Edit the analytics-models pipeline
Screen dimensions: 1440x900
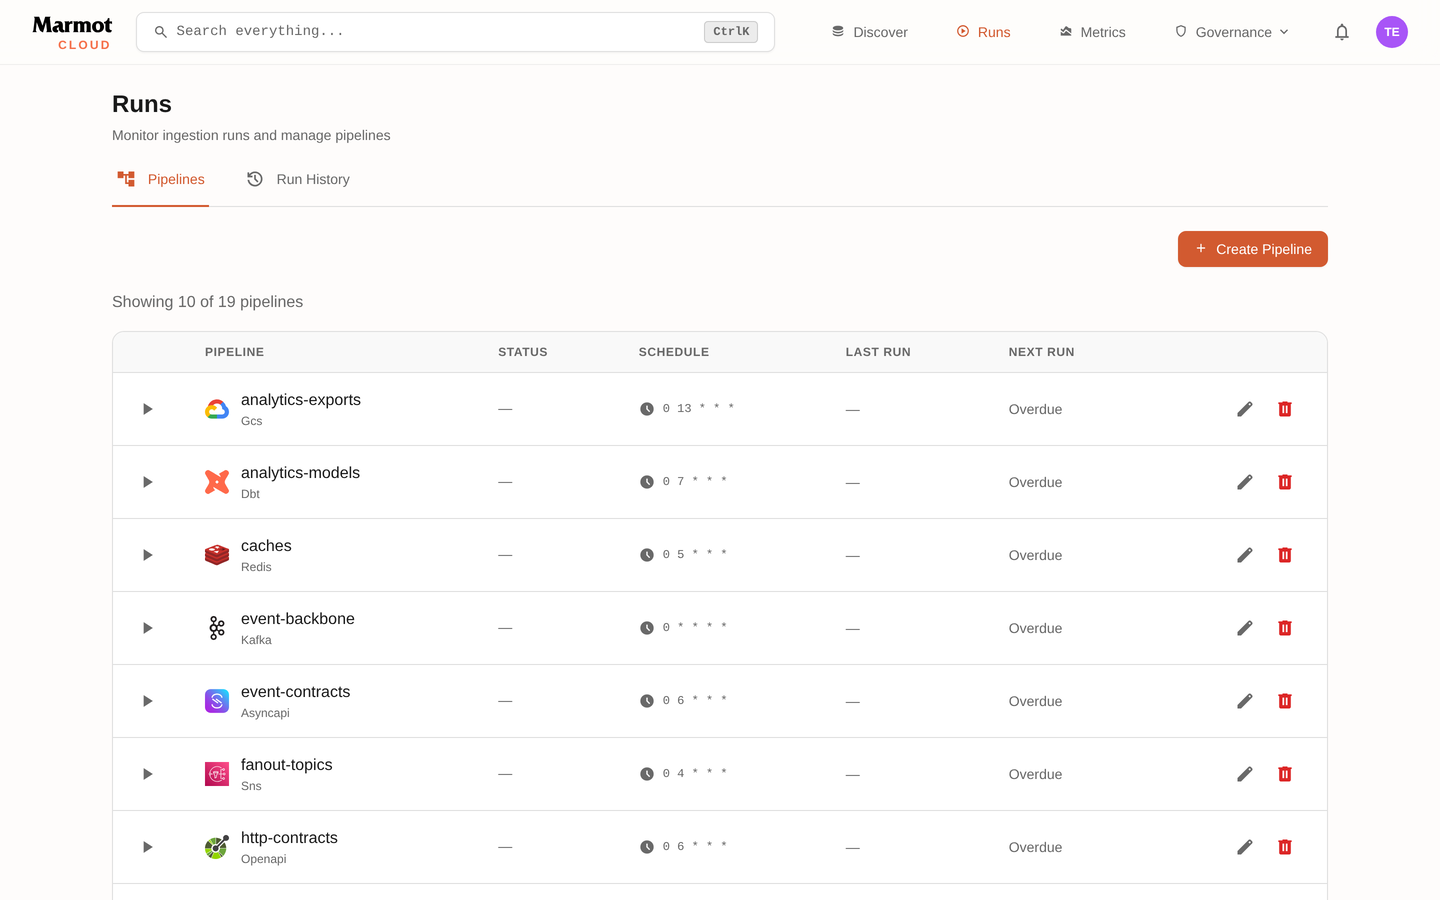point(1245,482)
